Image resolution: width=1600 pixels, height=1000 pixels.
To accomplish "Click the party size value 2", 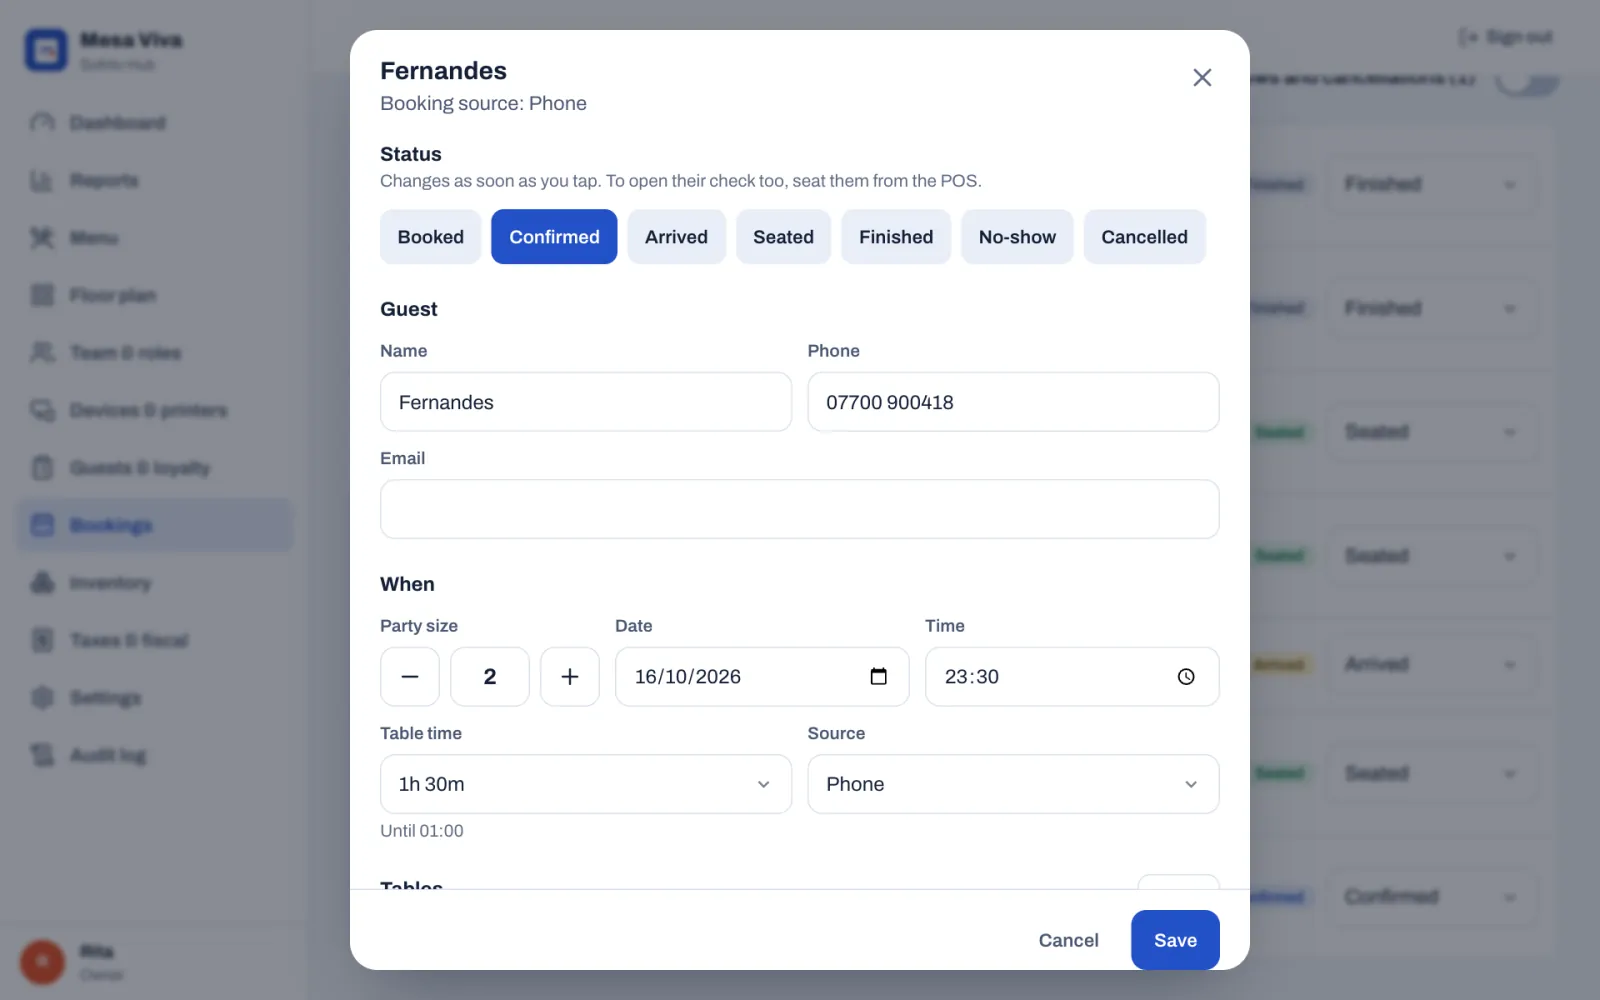I will point(490,677).
